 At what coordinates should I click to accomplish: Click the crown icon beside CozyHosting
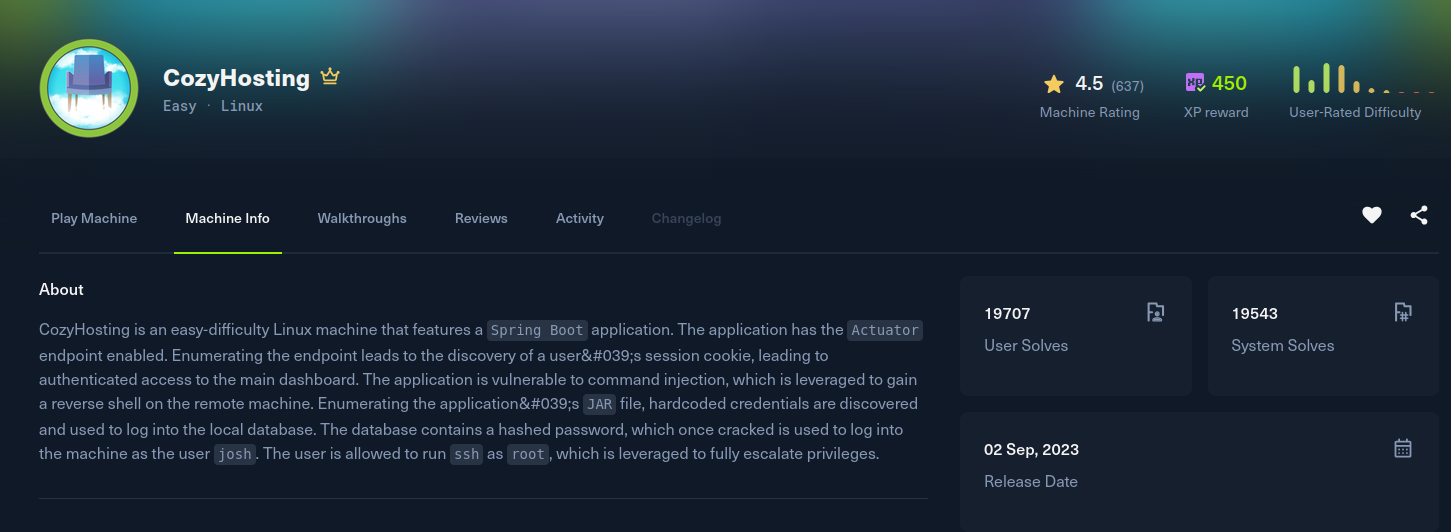point(330,76)
